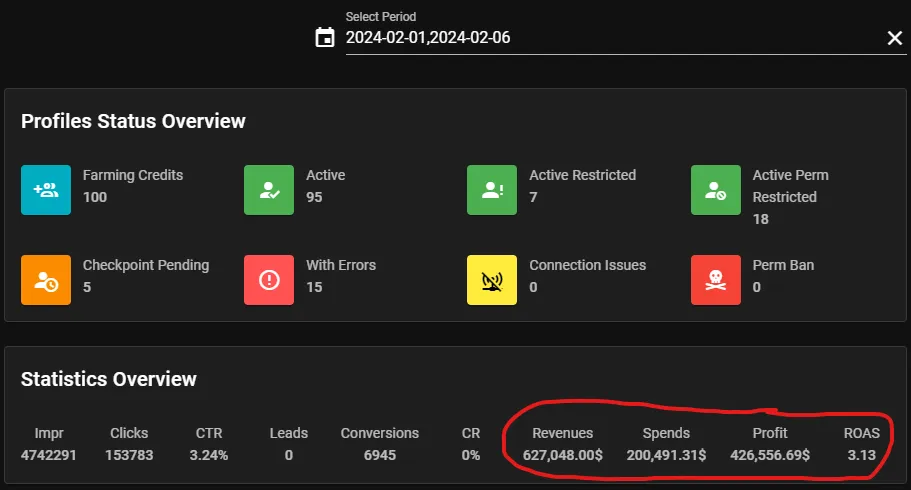The width and height of the screenshot is (911, 490).
Task: Click the Spends column header
Action: click(x=666, y=434)
